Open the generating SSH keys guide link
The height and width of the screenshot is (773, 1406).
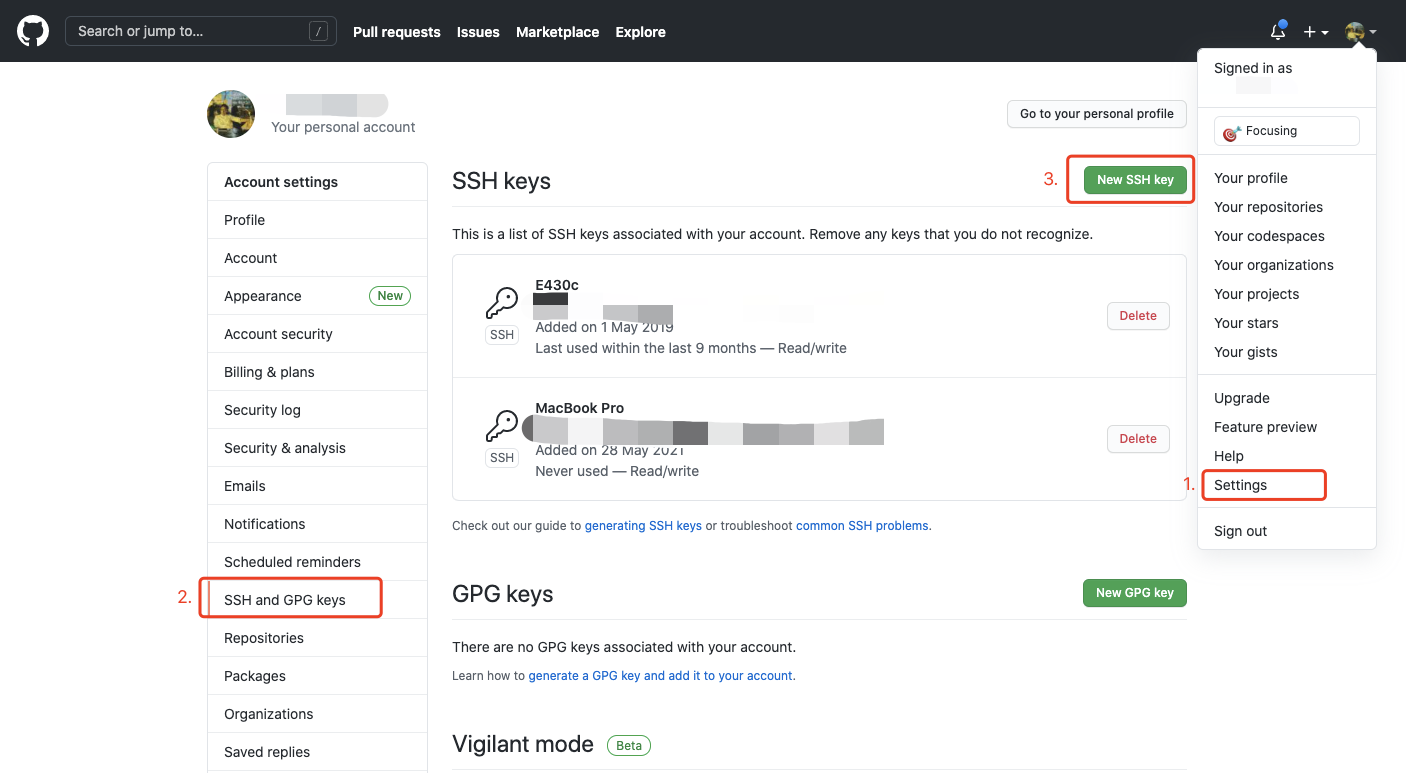coord(643,525)
